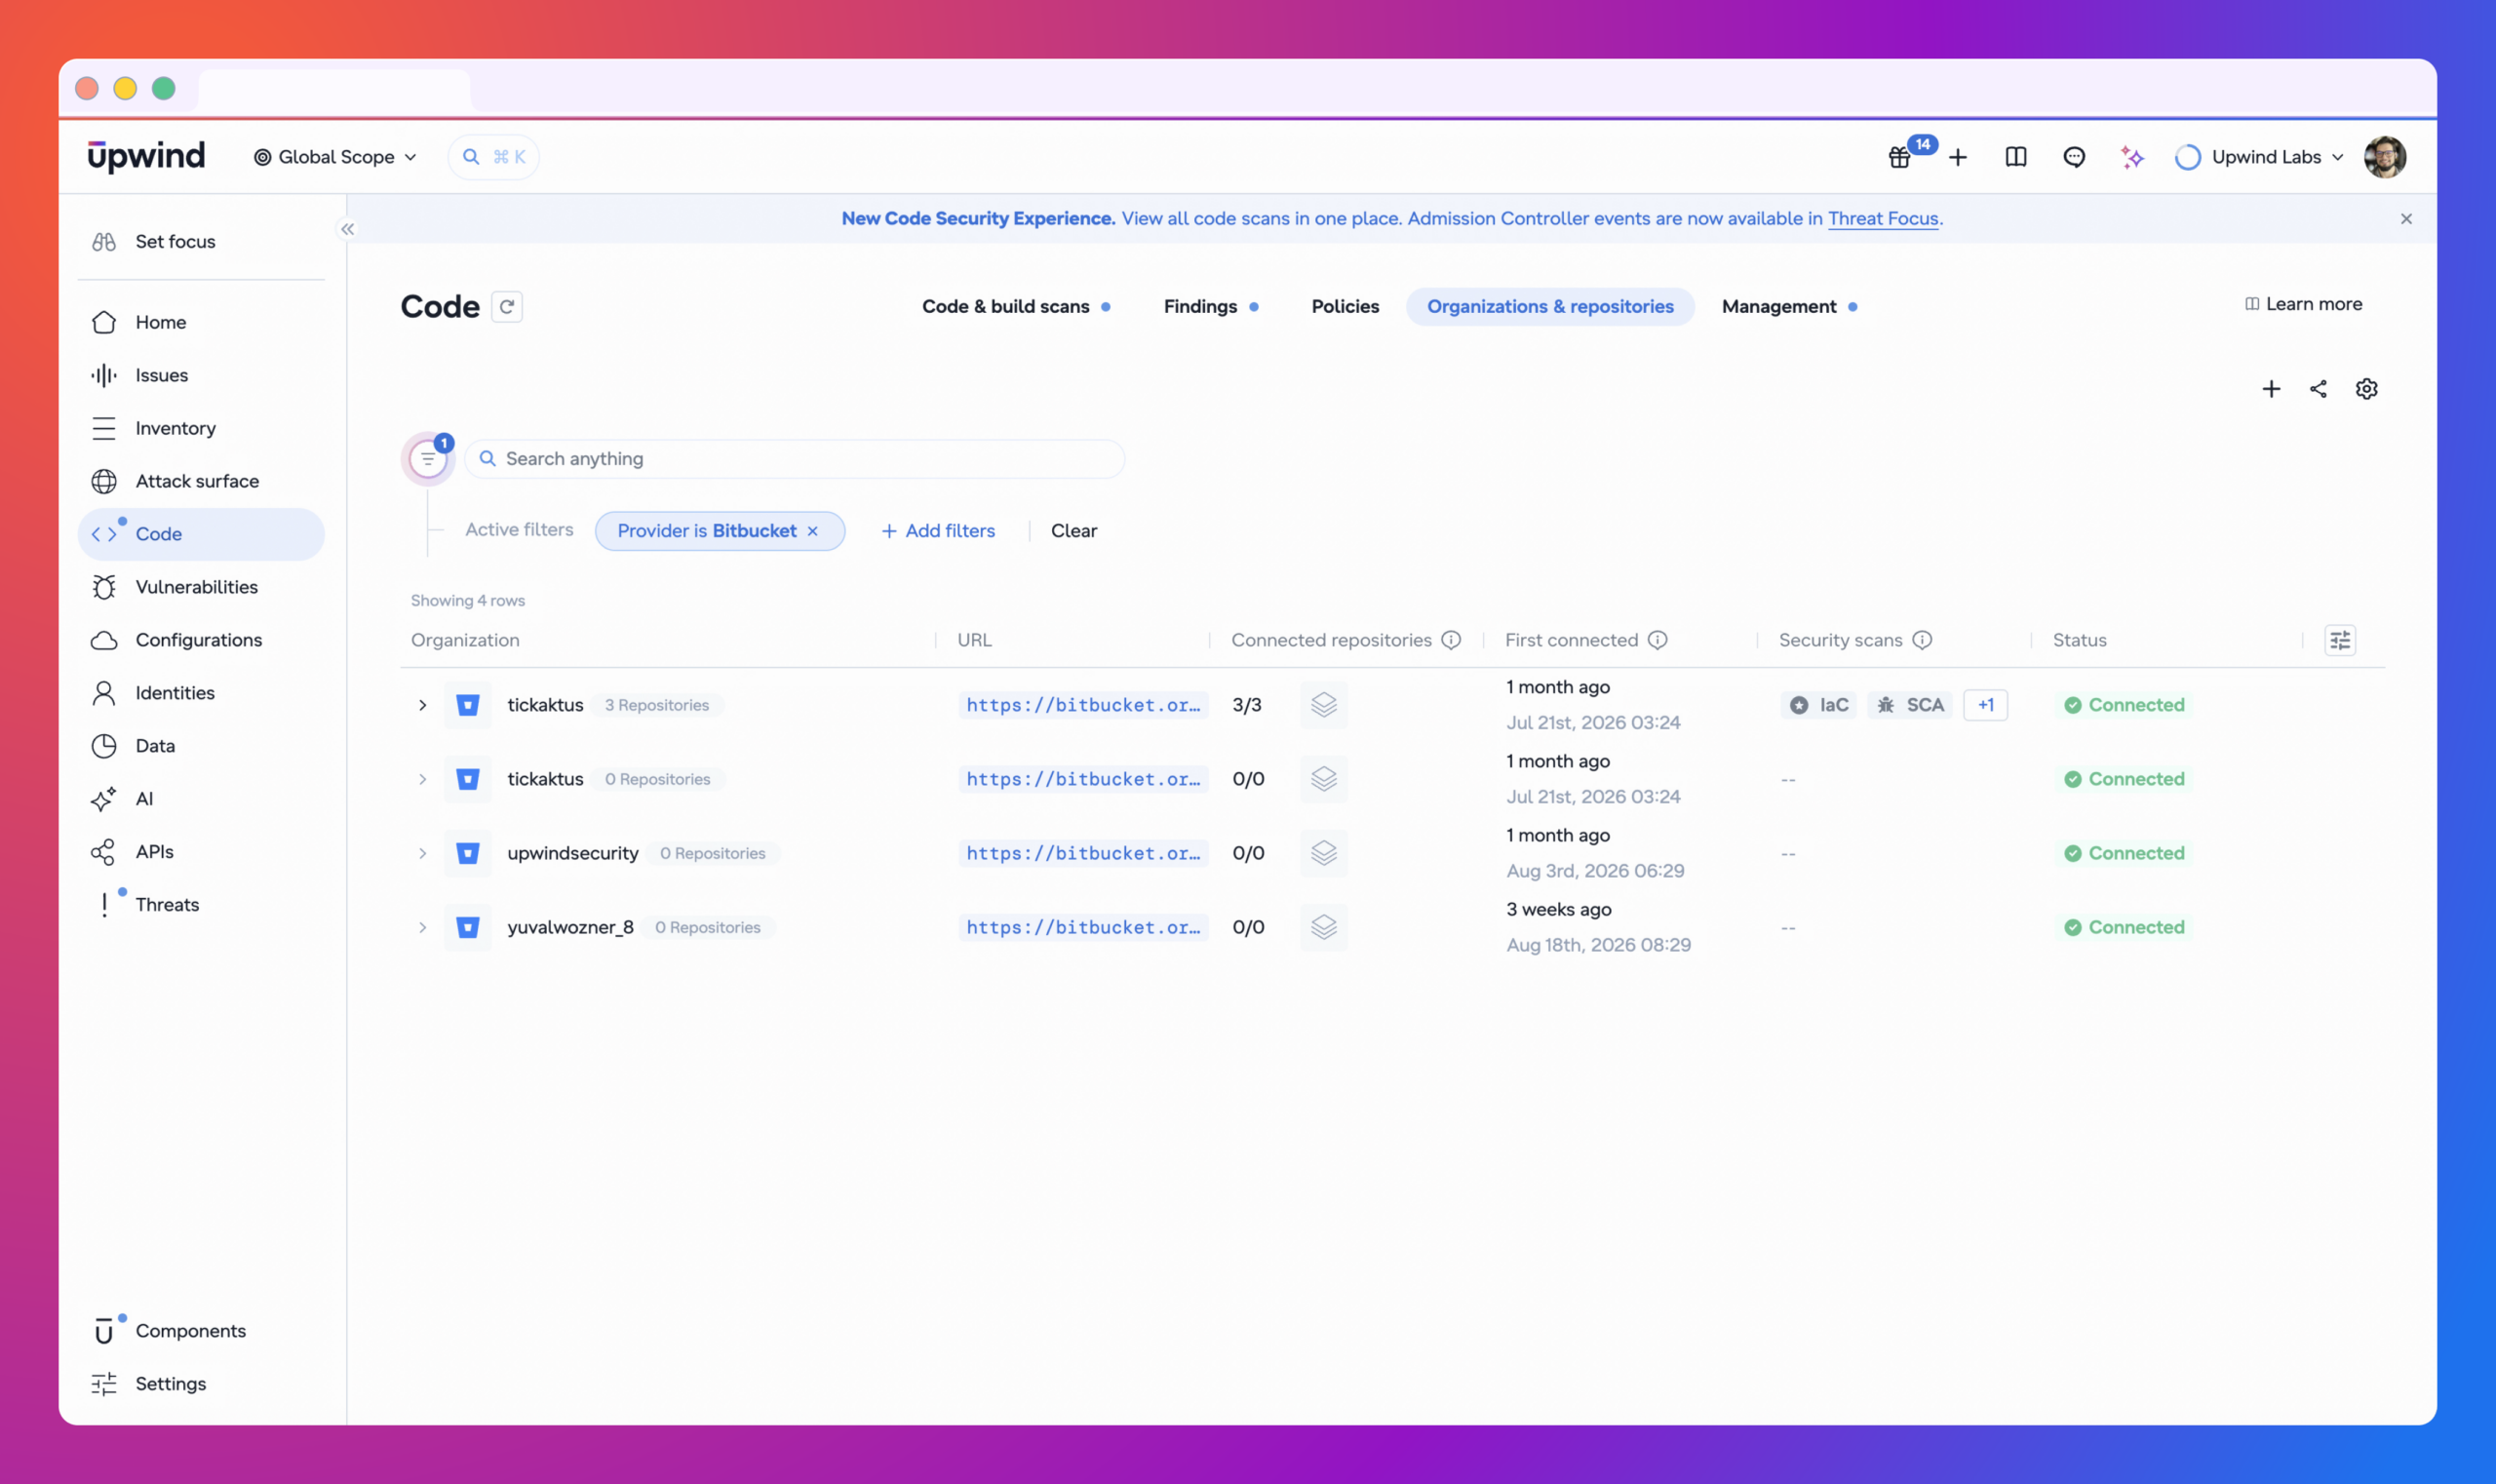Show the +1 more security scans
The height and width of the screenshot is (1484, 2496).
point(1985,705)
